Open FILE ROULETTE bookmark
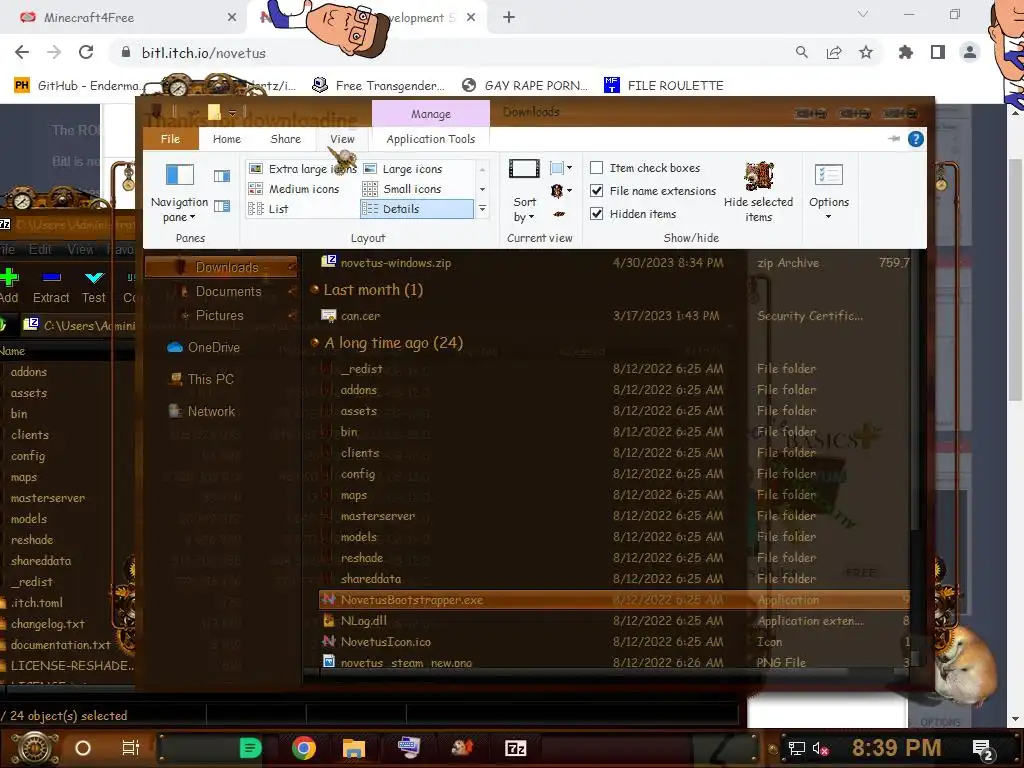 [x=664, y=86]
